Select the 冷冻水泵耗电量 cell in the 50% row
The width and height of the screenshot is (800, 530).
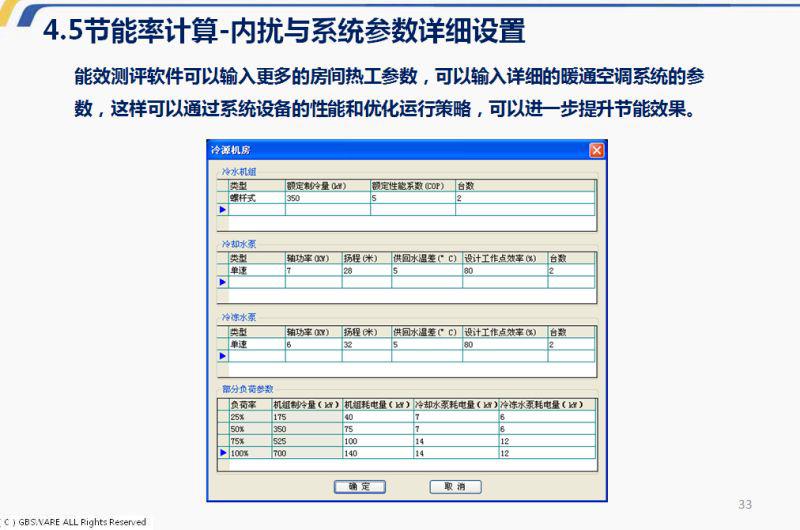click(547, 429)
